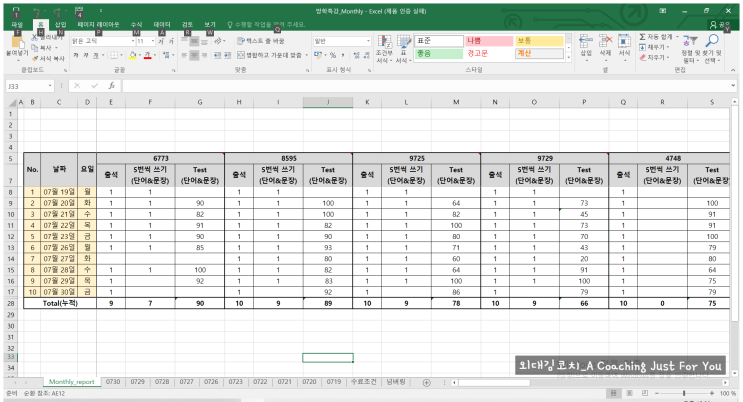
Task: Click the Copy (복사) icon
Action: (35, 47)
